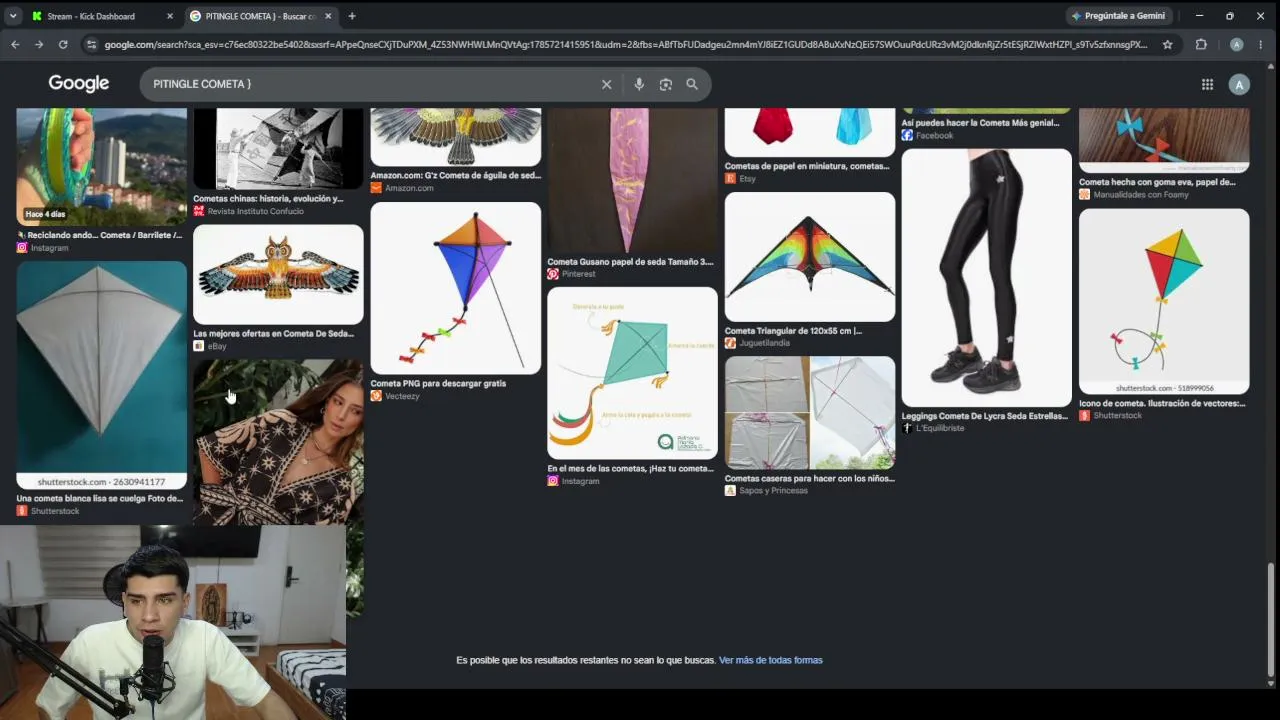Open 'Cometas chinas: historia, evolución' result

(x=268, y=199)
